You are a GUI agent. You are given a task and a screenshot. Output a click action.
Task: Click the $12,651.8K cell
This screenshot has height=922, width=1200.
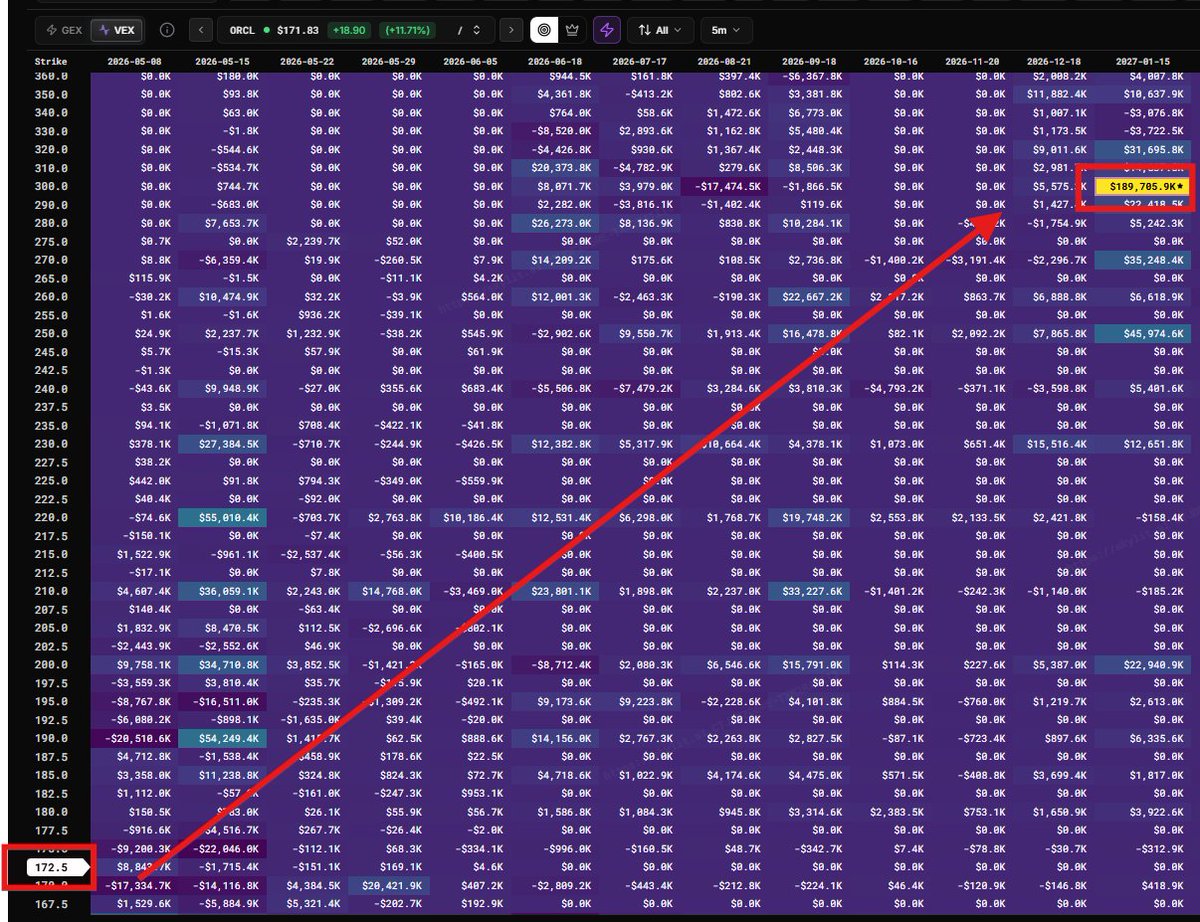point(1143,444)
